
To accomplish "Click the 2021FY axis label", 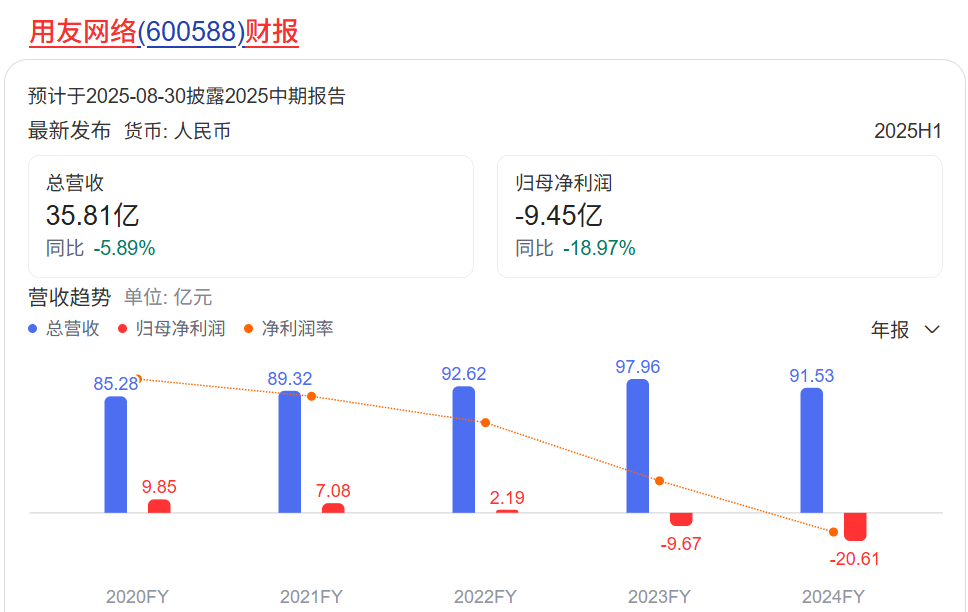I will click(x=311, y=597).
